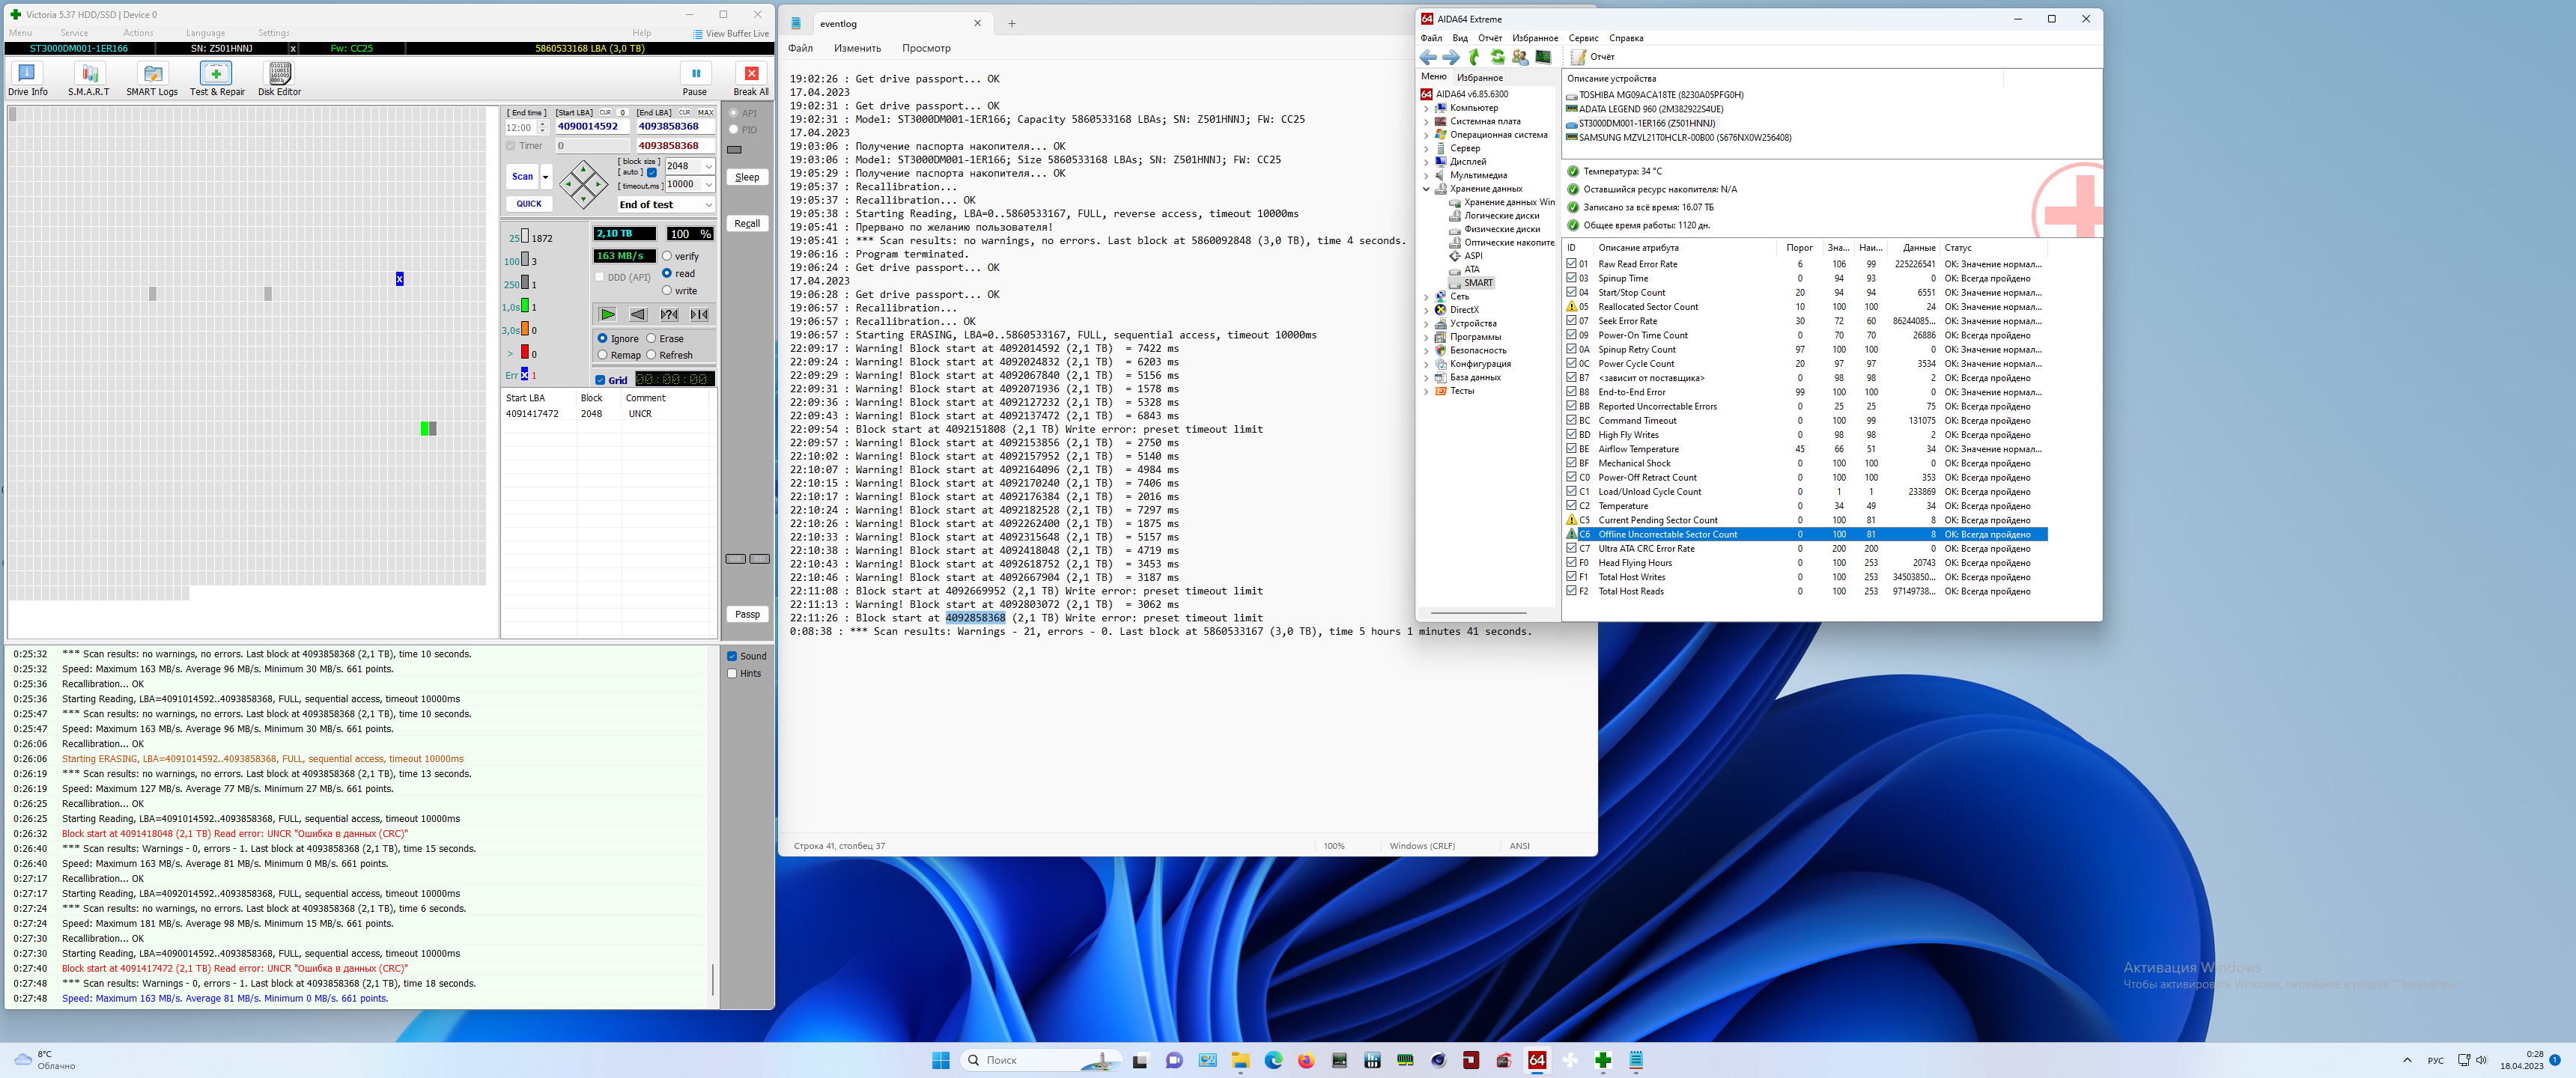Enable the verify scan mode radio
Screen dimensions: 2576x1078
tap(667, 257)
